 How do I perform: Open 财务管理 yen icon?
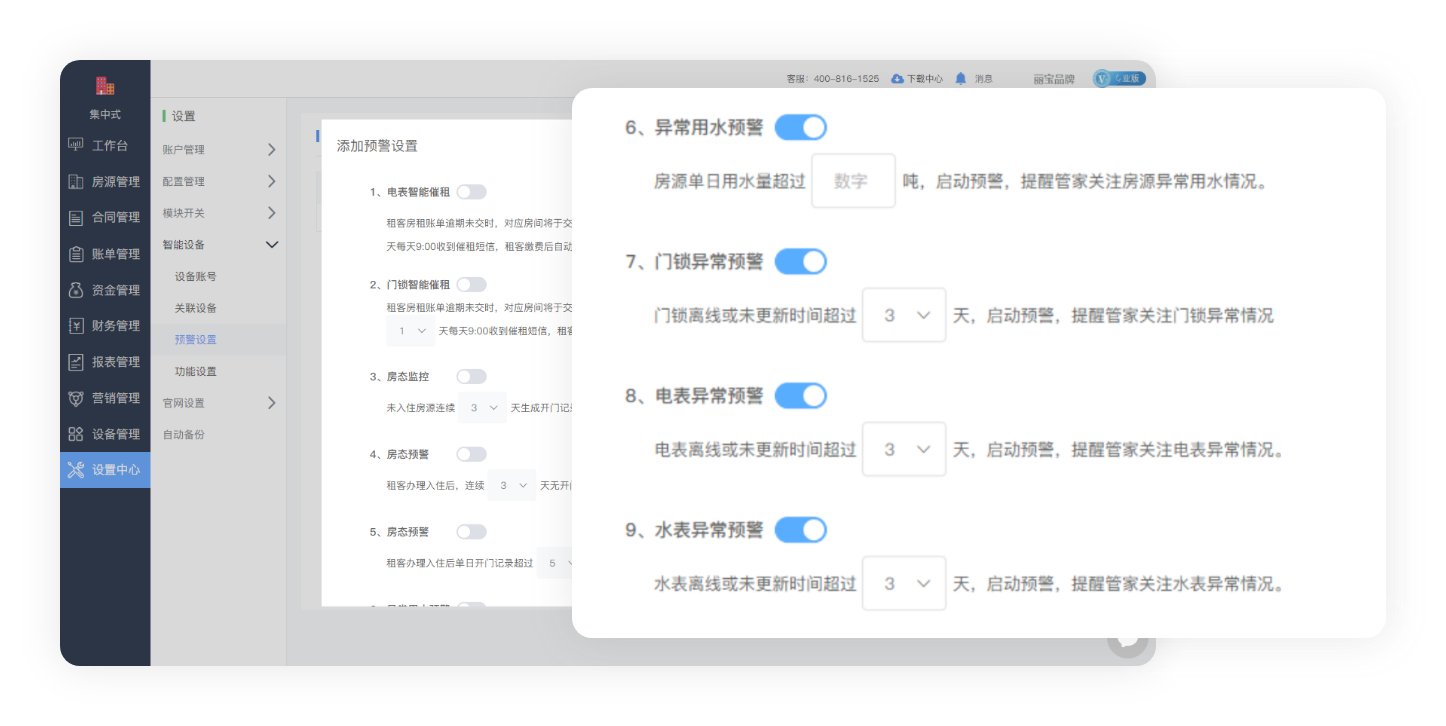tap(76, 326)
